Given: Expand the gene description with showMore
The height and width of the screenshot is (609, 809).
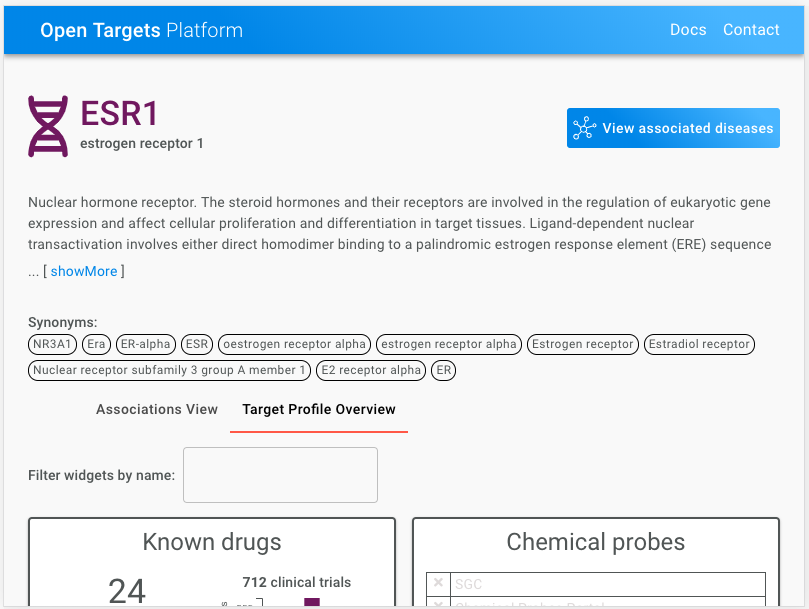Looking at the screenshot, I should coord(84,270).
